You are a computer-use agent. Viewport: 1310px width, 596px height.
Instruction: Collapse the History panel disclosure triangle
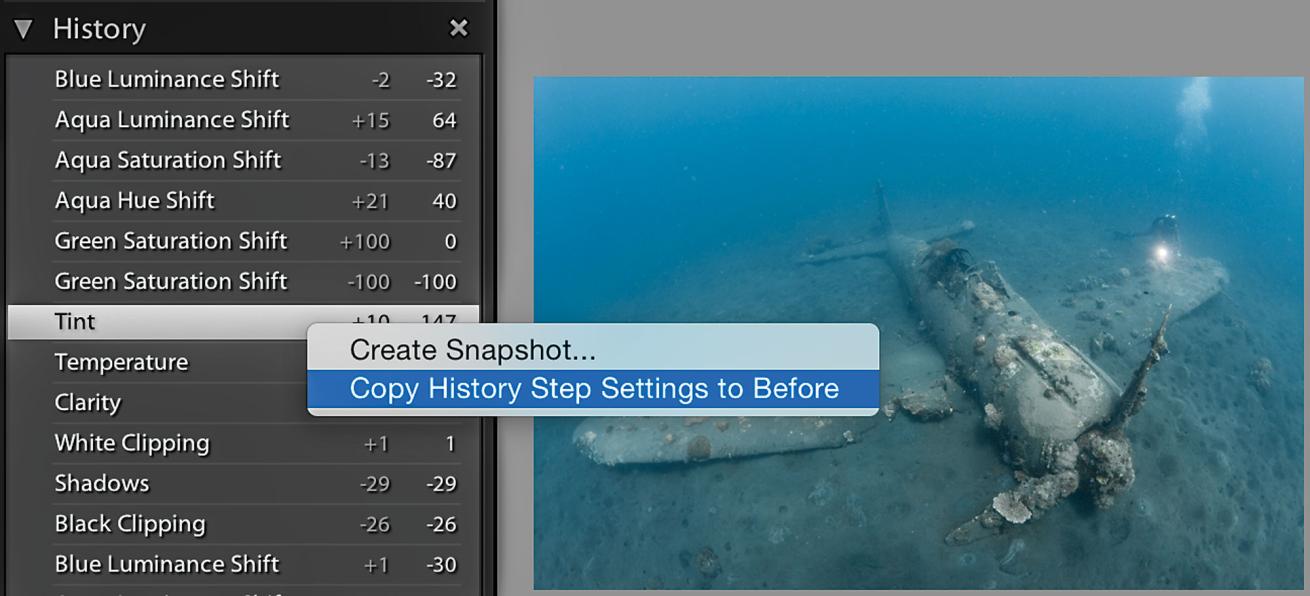click(x=24, y=28)
